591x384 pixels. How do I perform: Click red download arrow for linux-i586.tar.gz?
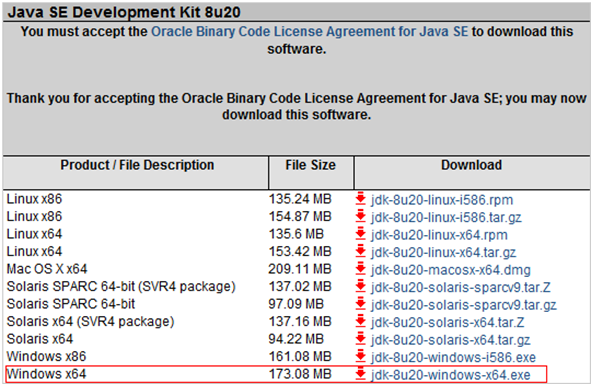[361, 216]
